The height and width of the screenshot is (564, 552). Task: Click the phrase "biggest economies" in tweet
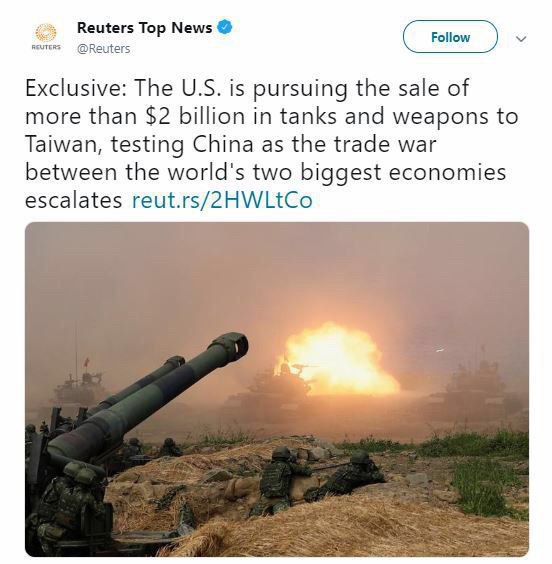403,173
